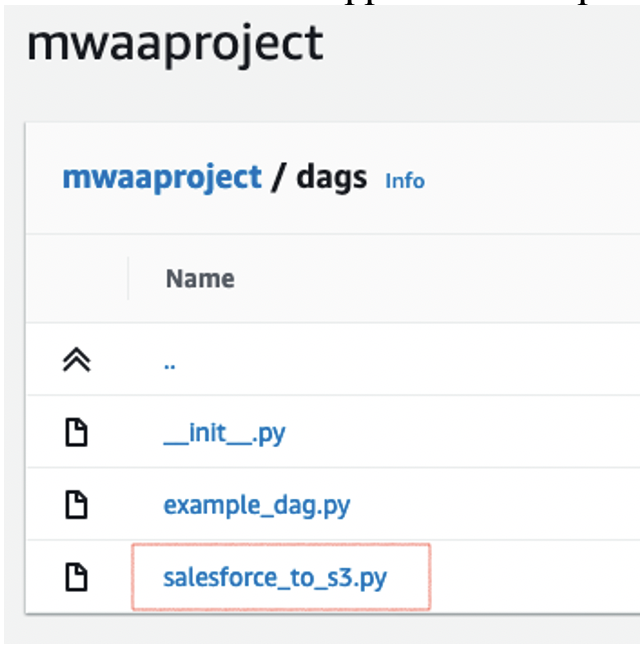Select the empty area of the example_dag.py row

click(496, 504)
